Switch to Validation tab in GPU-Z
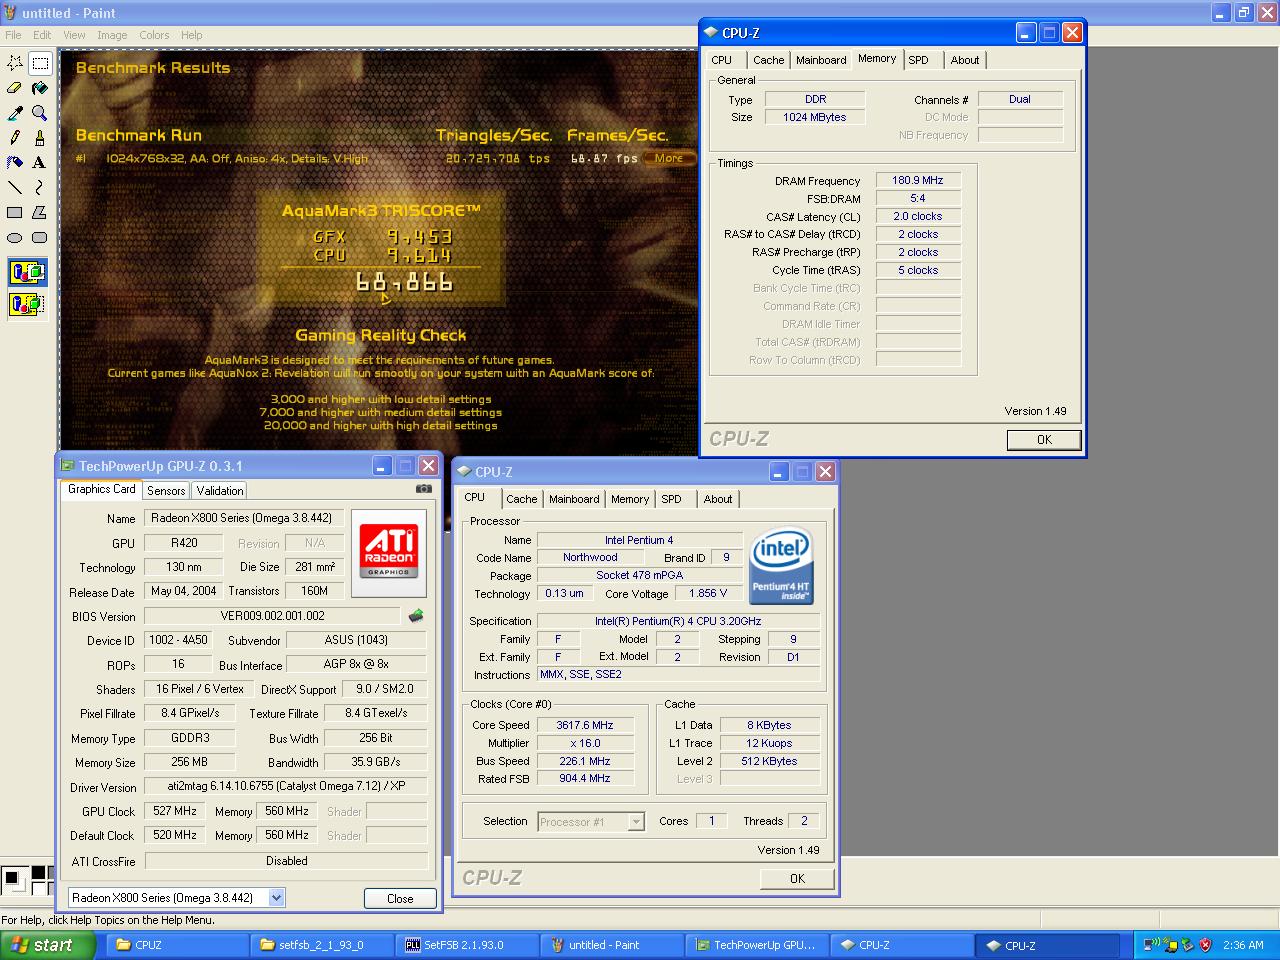 (220, 491)
